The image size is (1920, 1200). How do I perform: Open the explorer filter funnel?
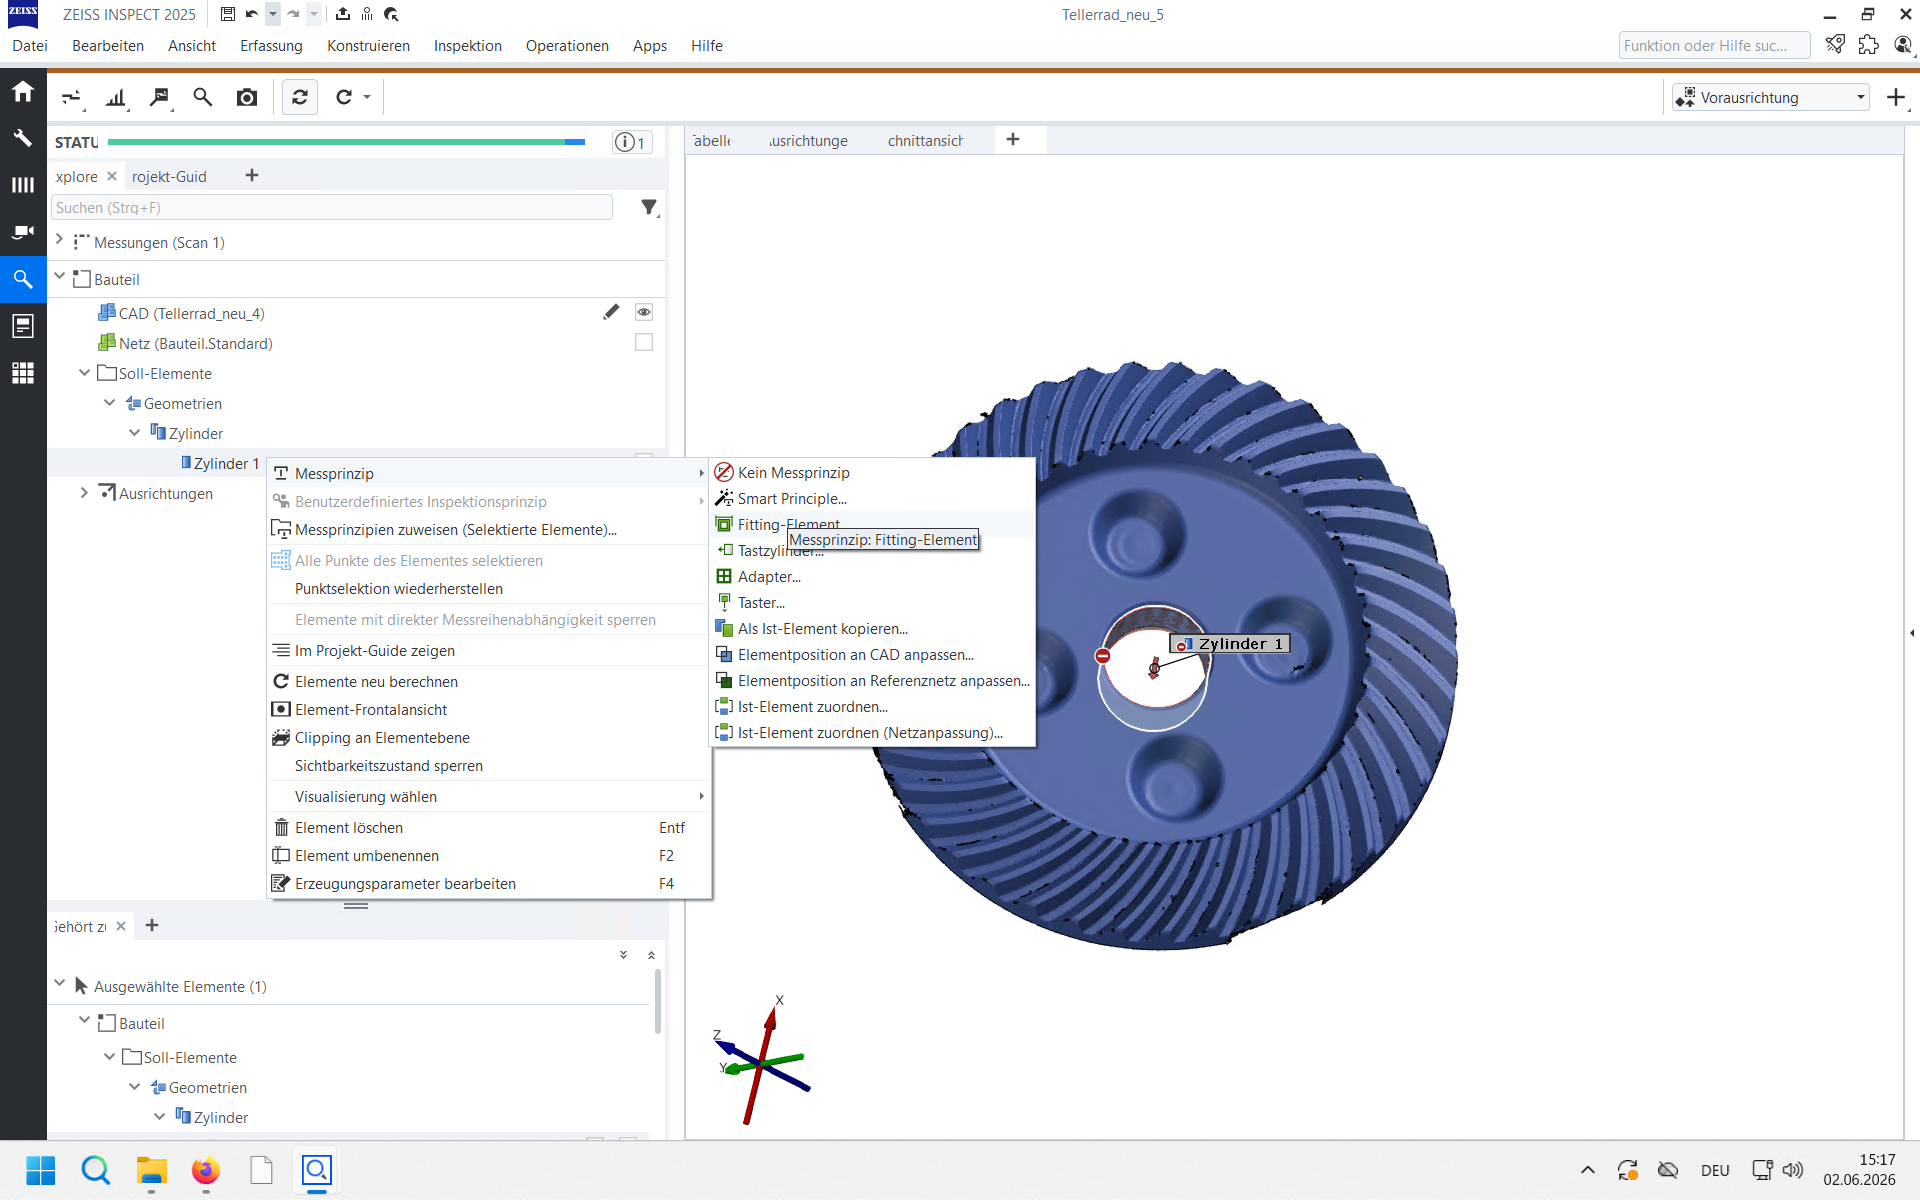[649, 207]
